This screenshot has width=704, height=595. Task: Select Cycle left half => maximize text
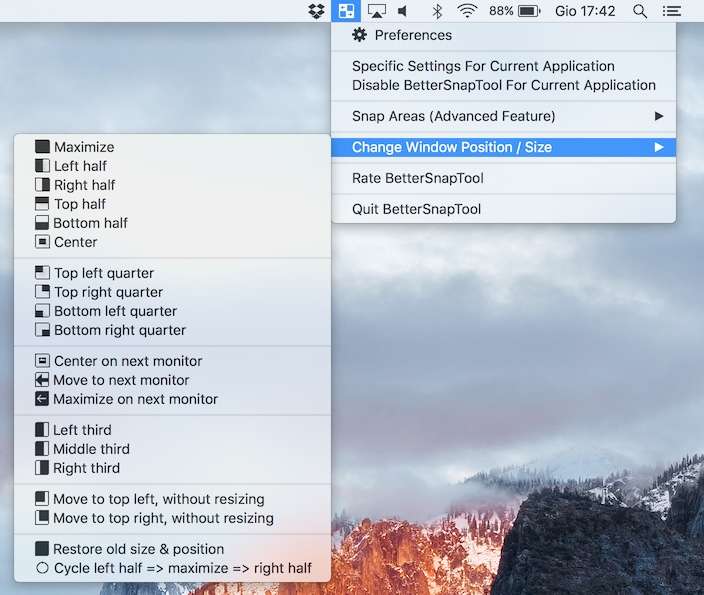pos(183,568)
